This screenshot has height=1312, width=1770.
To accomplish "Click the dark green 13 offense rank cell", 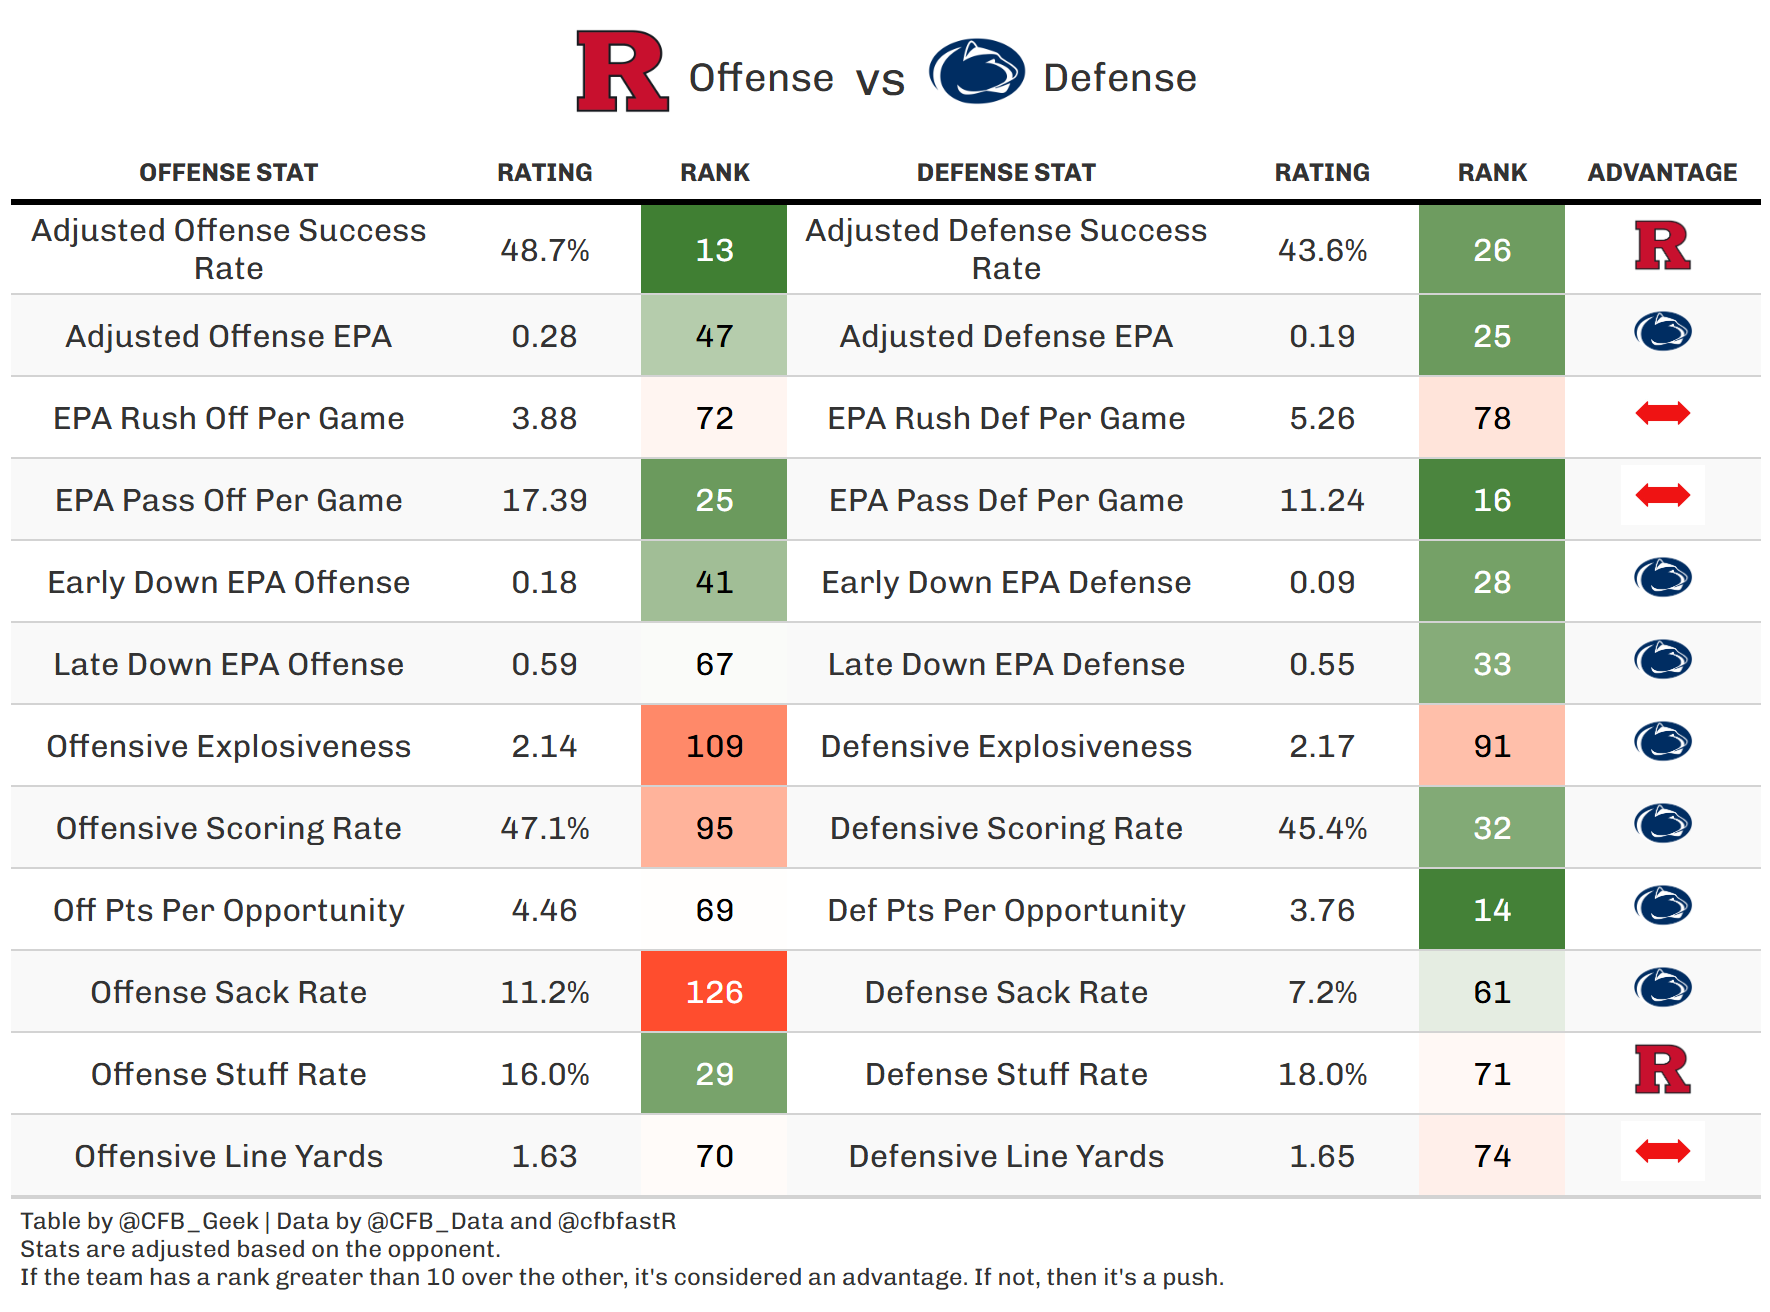I will point(714,250).
